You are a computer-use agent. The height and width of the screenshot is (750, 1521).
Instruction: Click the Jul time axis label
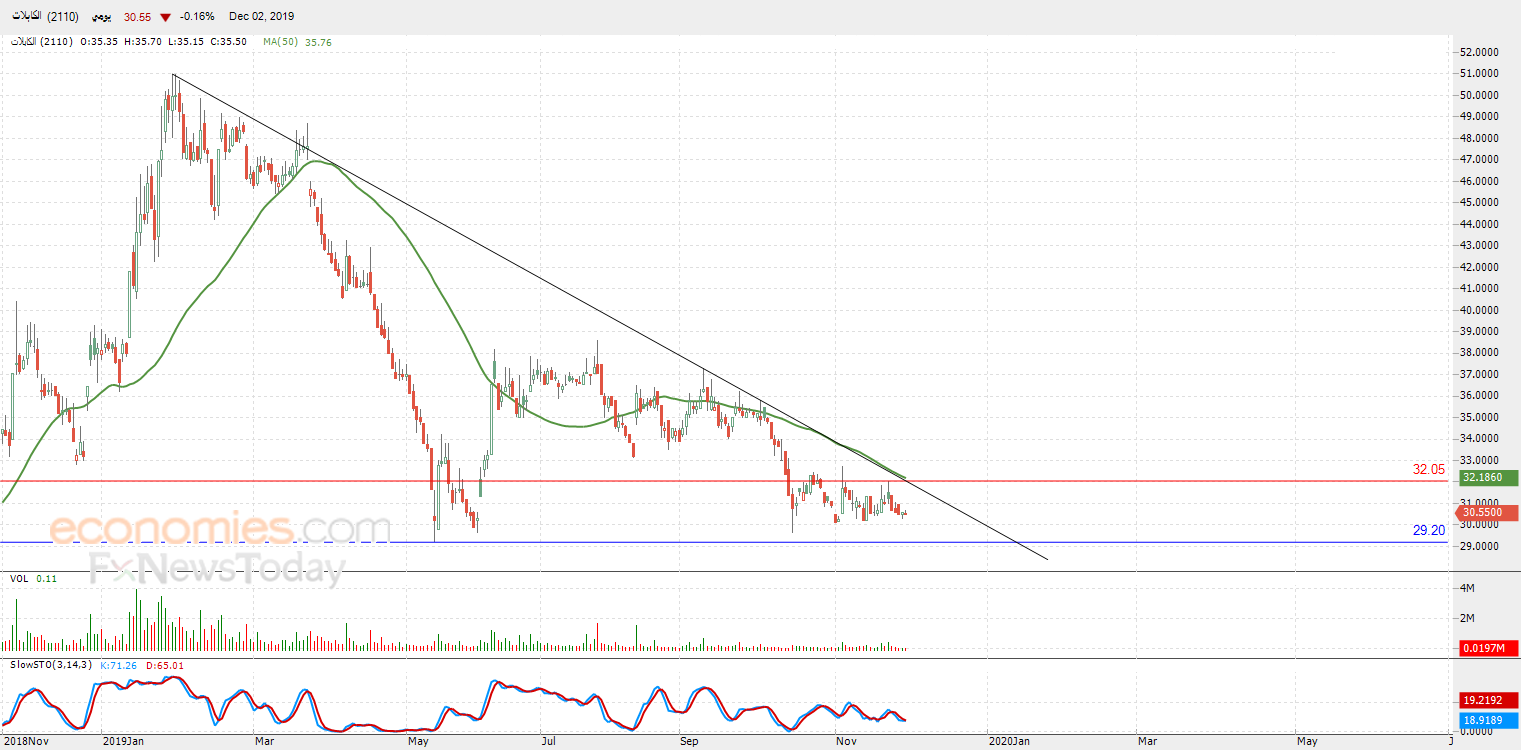[x=549, y=741]
